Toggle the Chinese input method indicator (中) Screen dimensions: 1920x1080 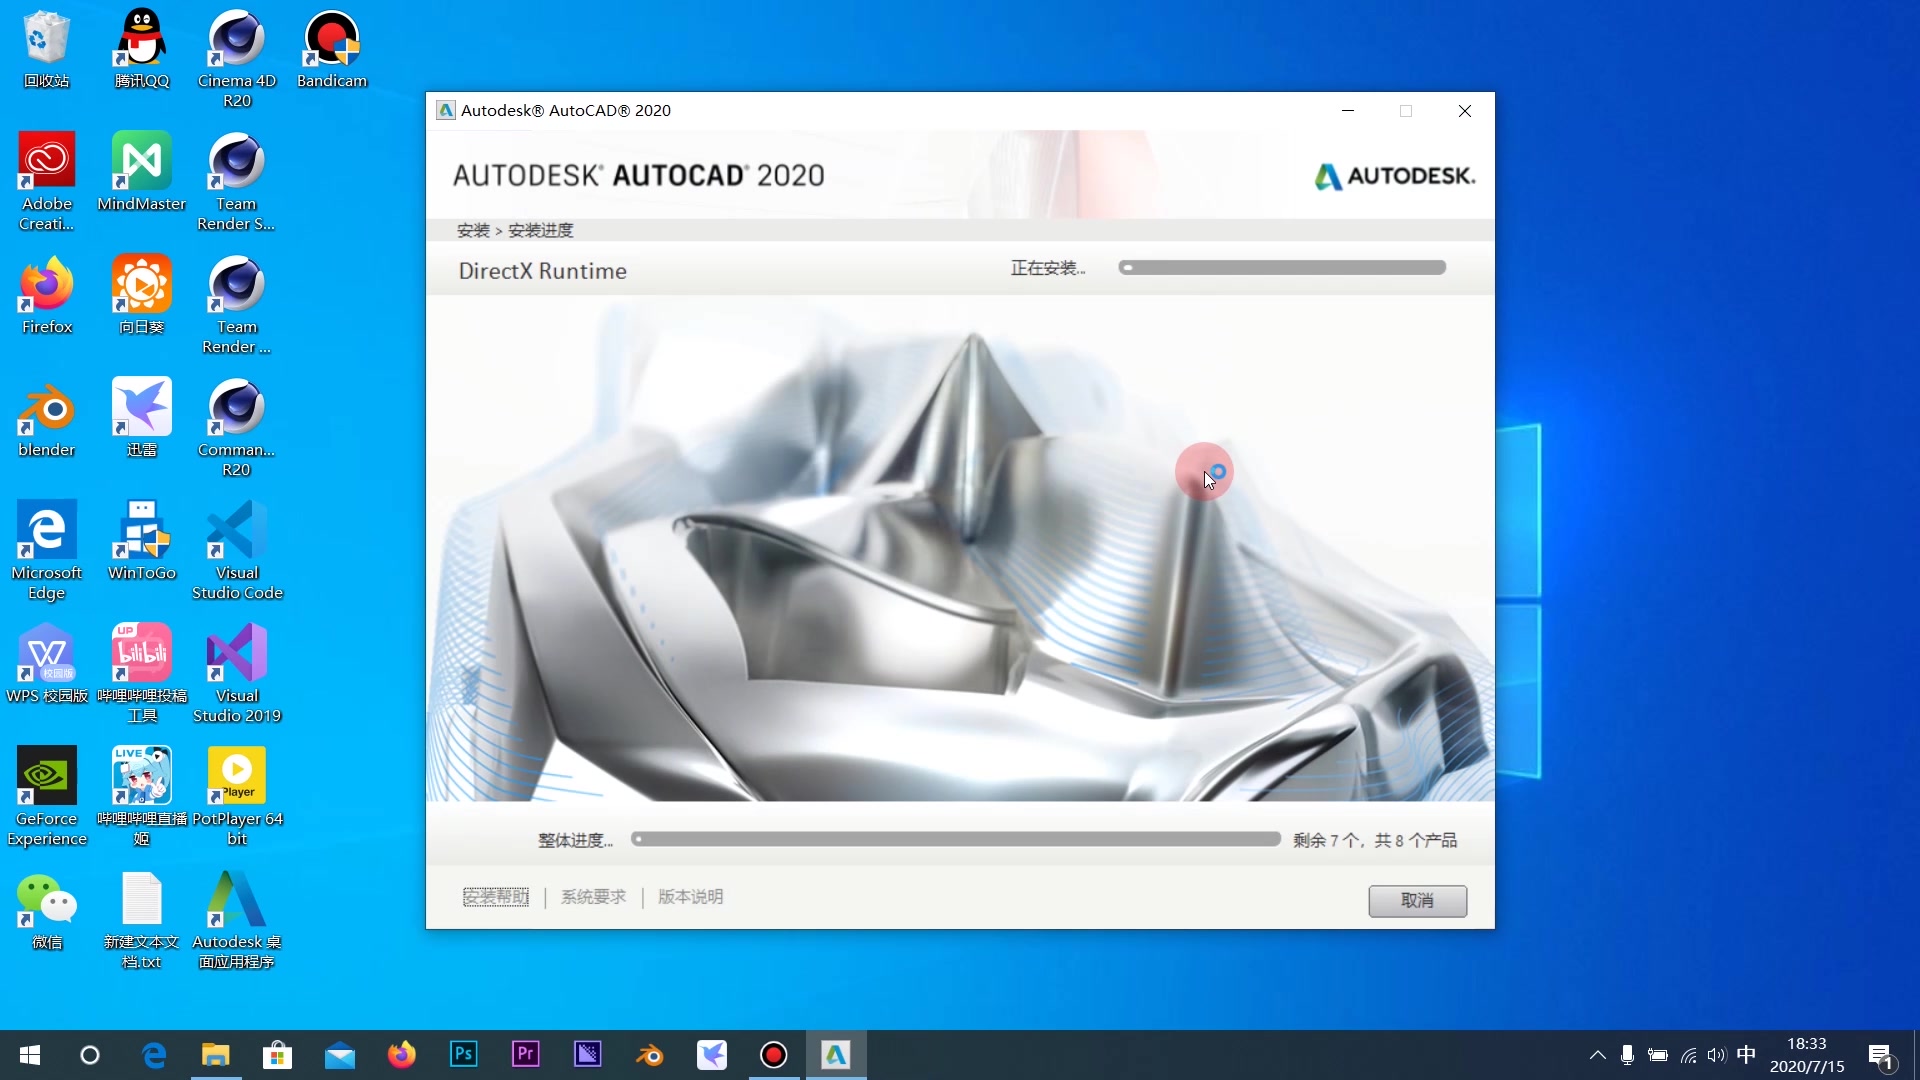tap(1746, 1055)
